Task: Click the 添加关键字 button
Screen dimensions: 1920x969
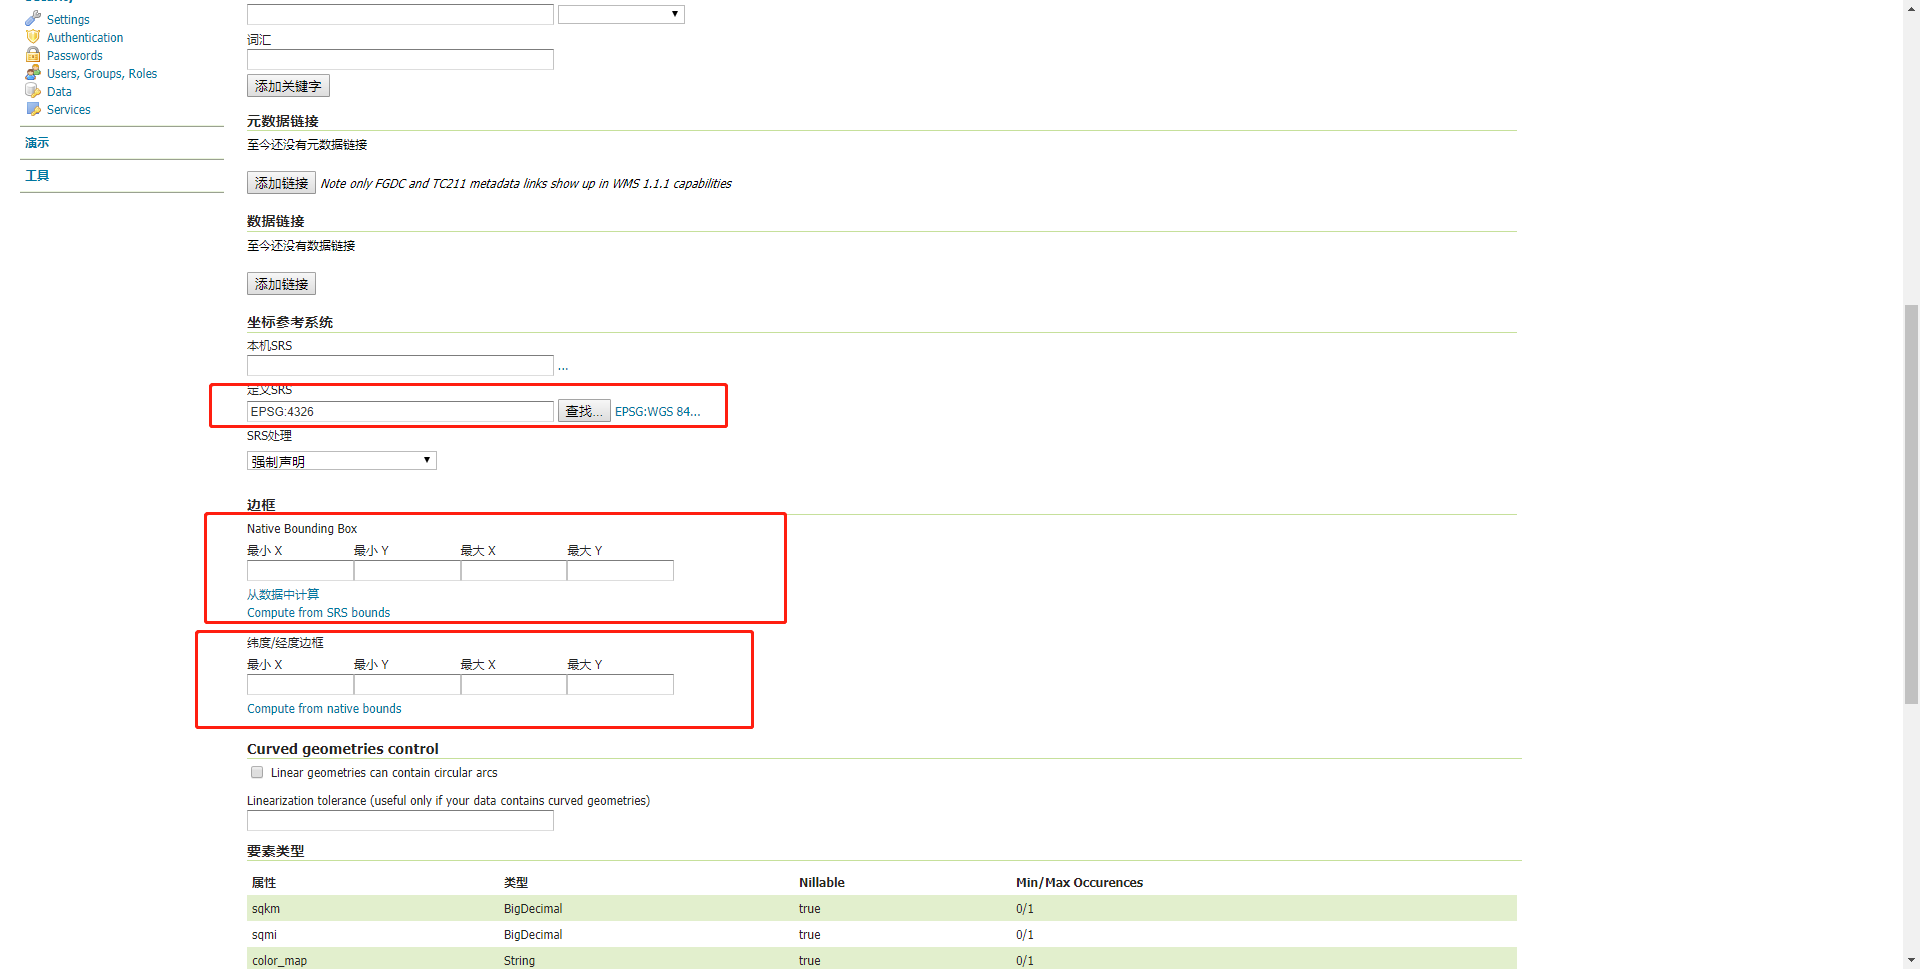Action: coord(288,85)
